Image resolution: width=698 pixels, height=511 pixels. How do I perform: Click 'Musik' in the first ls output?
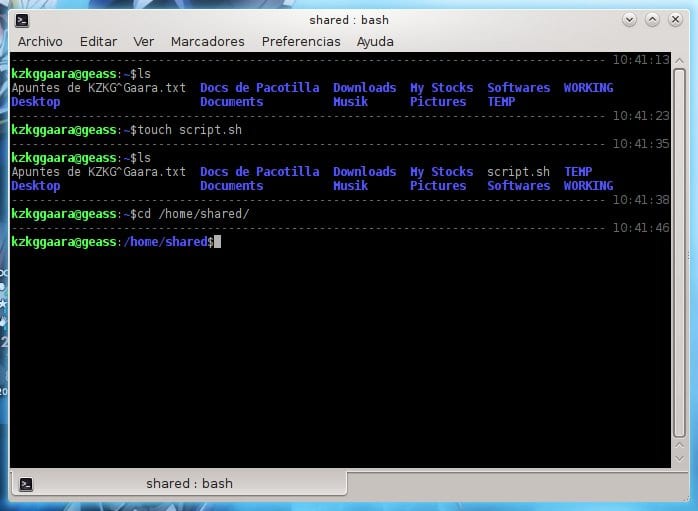pyautogui.click(x=351, y=101)
